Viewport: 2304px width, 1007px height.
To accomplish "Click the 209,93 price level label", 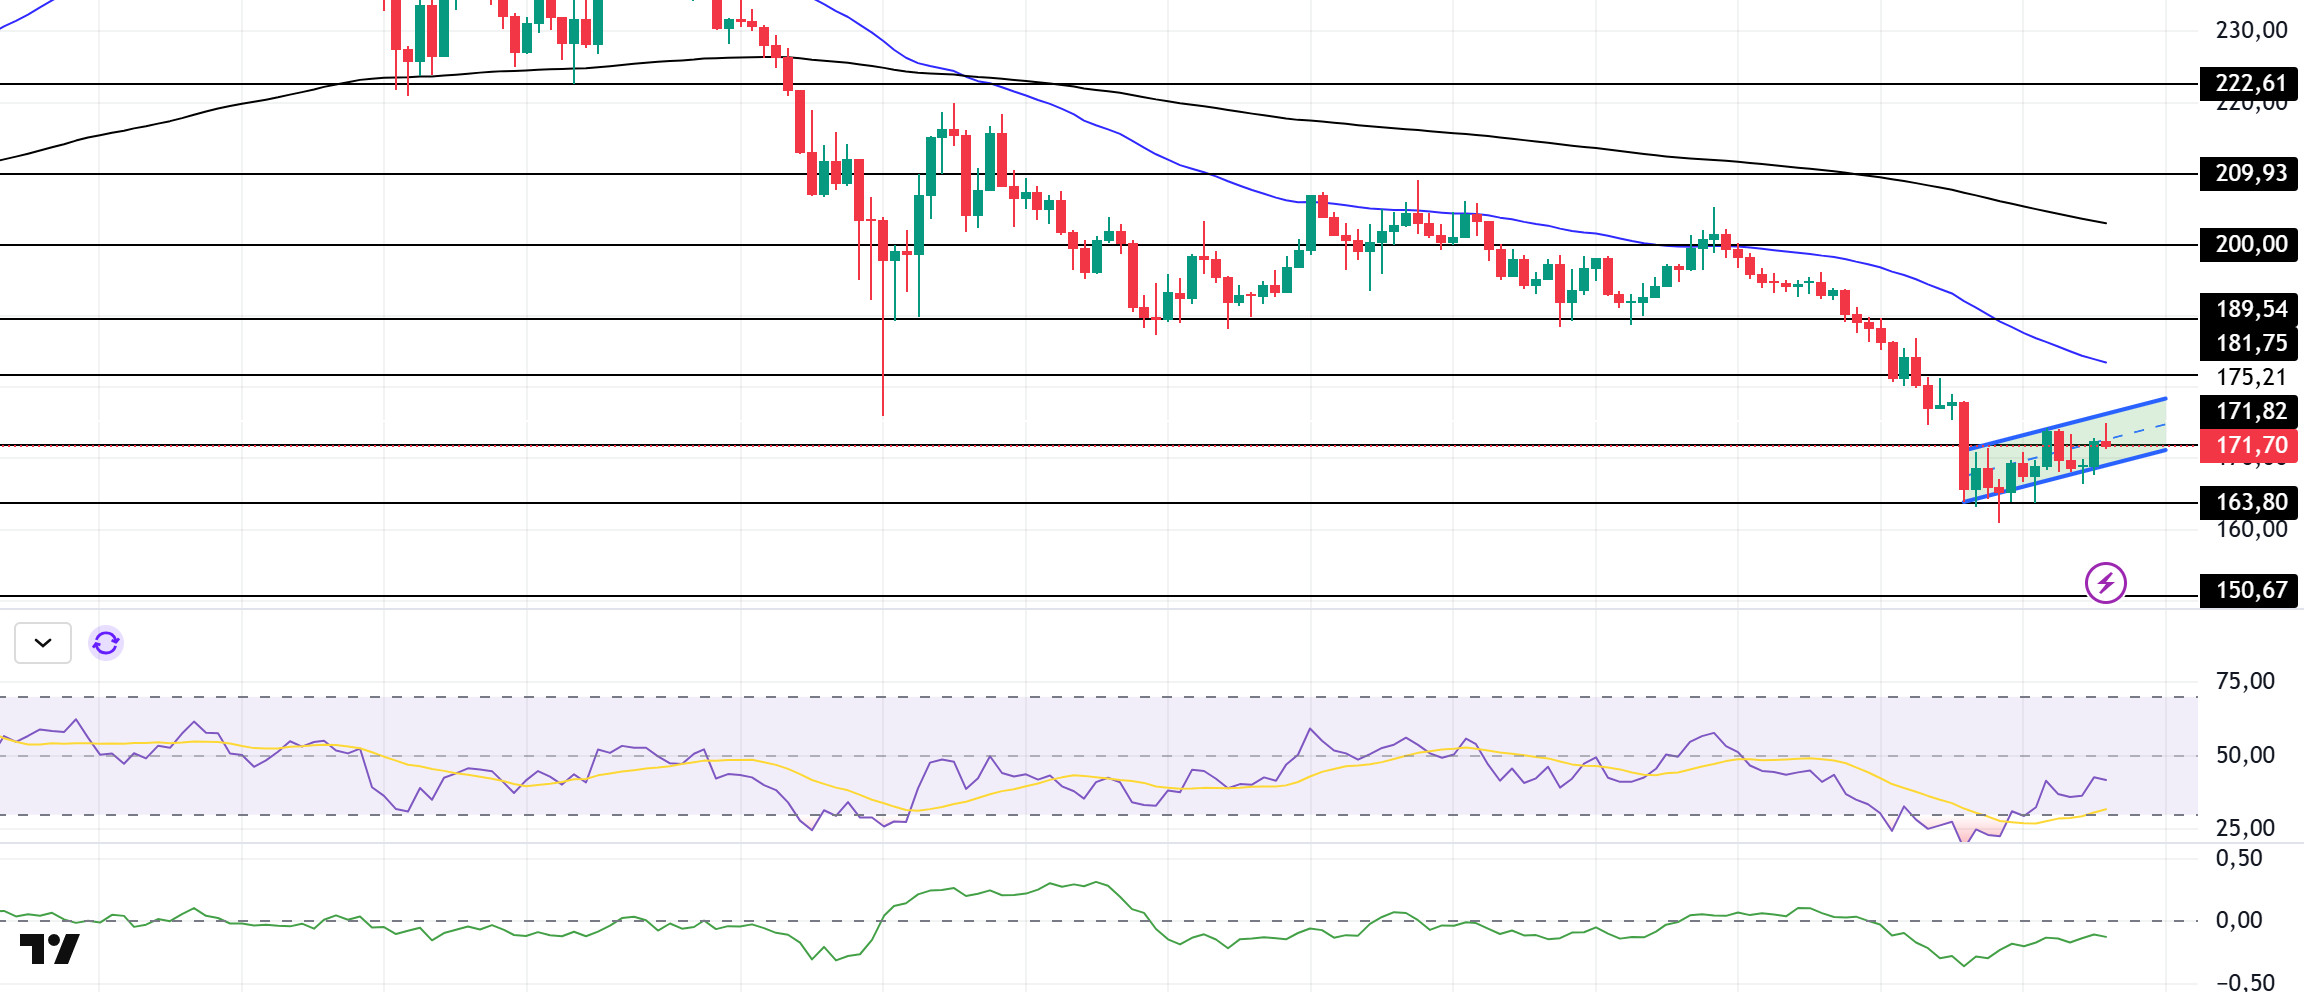I will coord(2249,173).
